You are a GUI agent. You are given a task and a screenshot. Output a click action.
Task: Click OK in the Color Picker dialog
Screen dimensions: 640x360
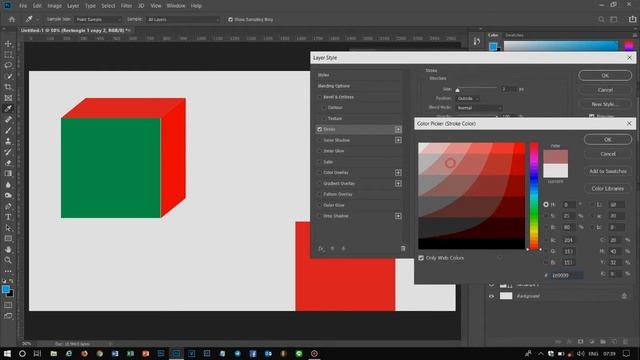[x=608, y=140]
